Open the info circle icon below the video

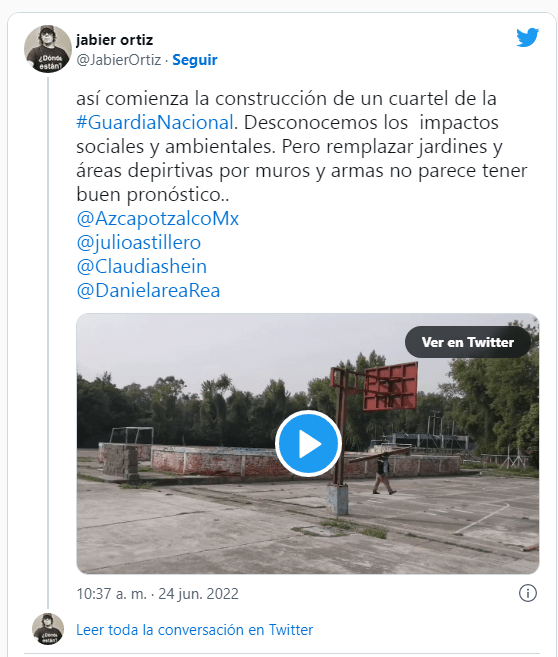click(x=527, y=593)
